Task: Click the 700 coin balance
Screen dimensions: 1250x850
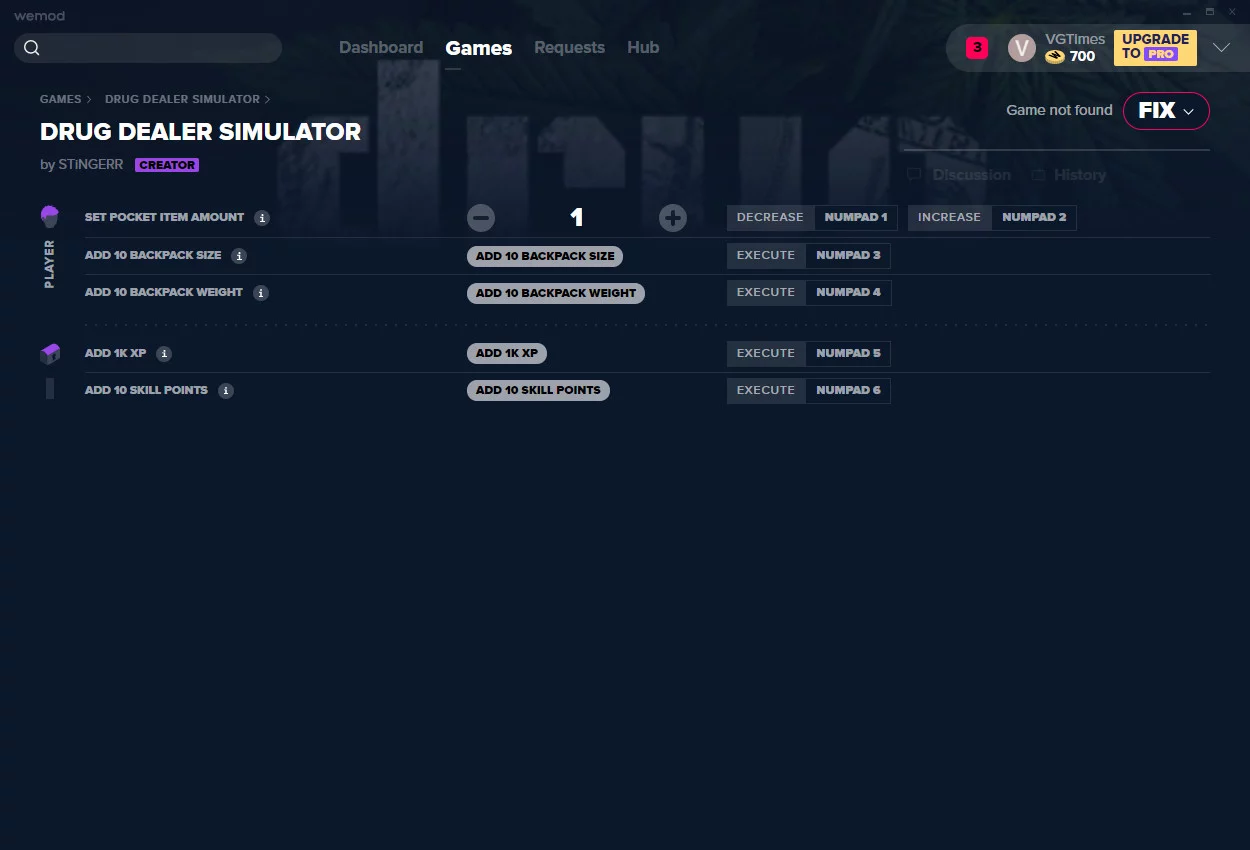Action: [1083, 57]
